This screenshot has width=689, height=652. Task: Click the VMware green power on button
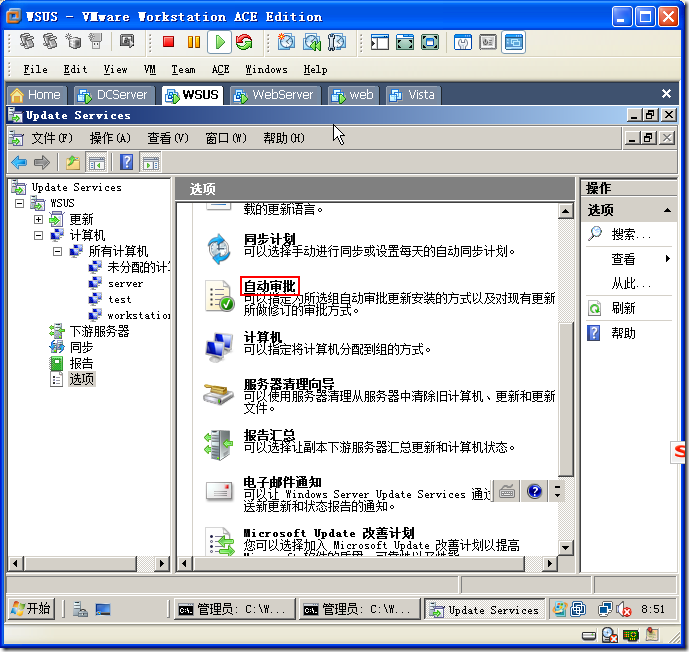219,42
